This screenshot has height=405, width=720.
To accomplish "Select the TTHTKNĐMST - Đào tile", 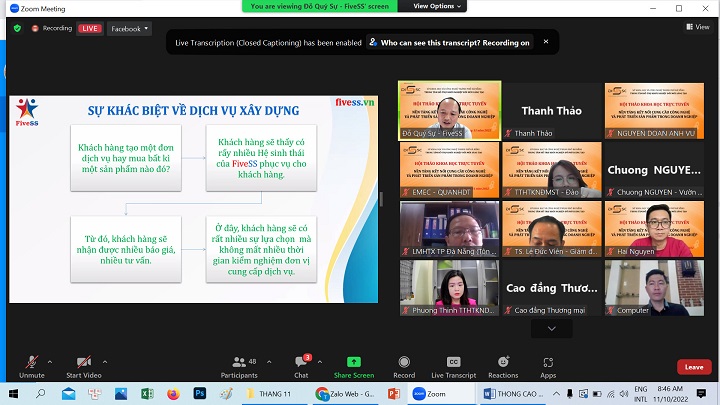I will [551, 170].
